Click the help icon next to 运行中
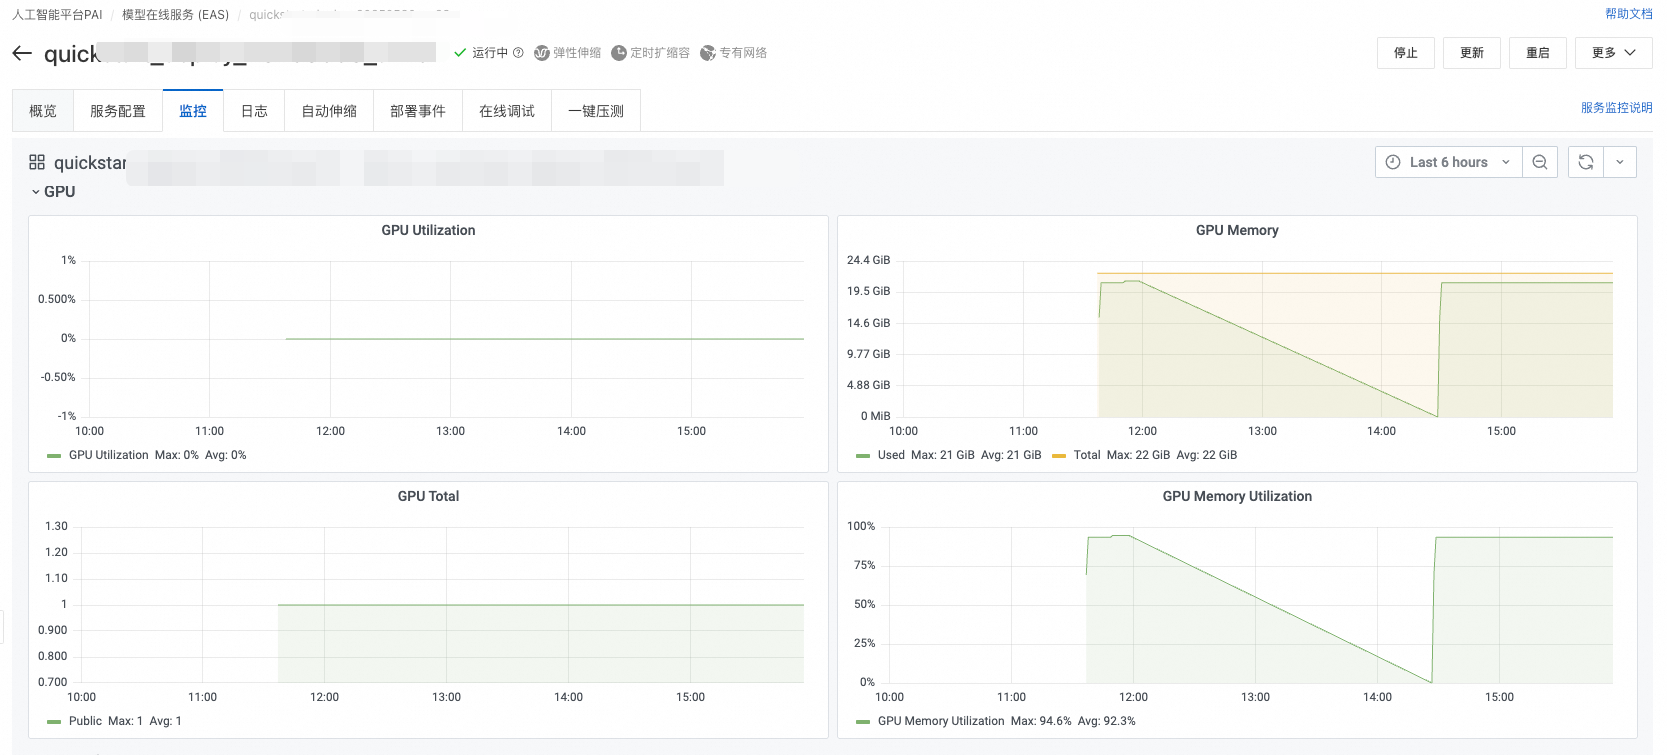Image resolution: width=1667 pixels, height=755 pixels. (x=518, y=53)
